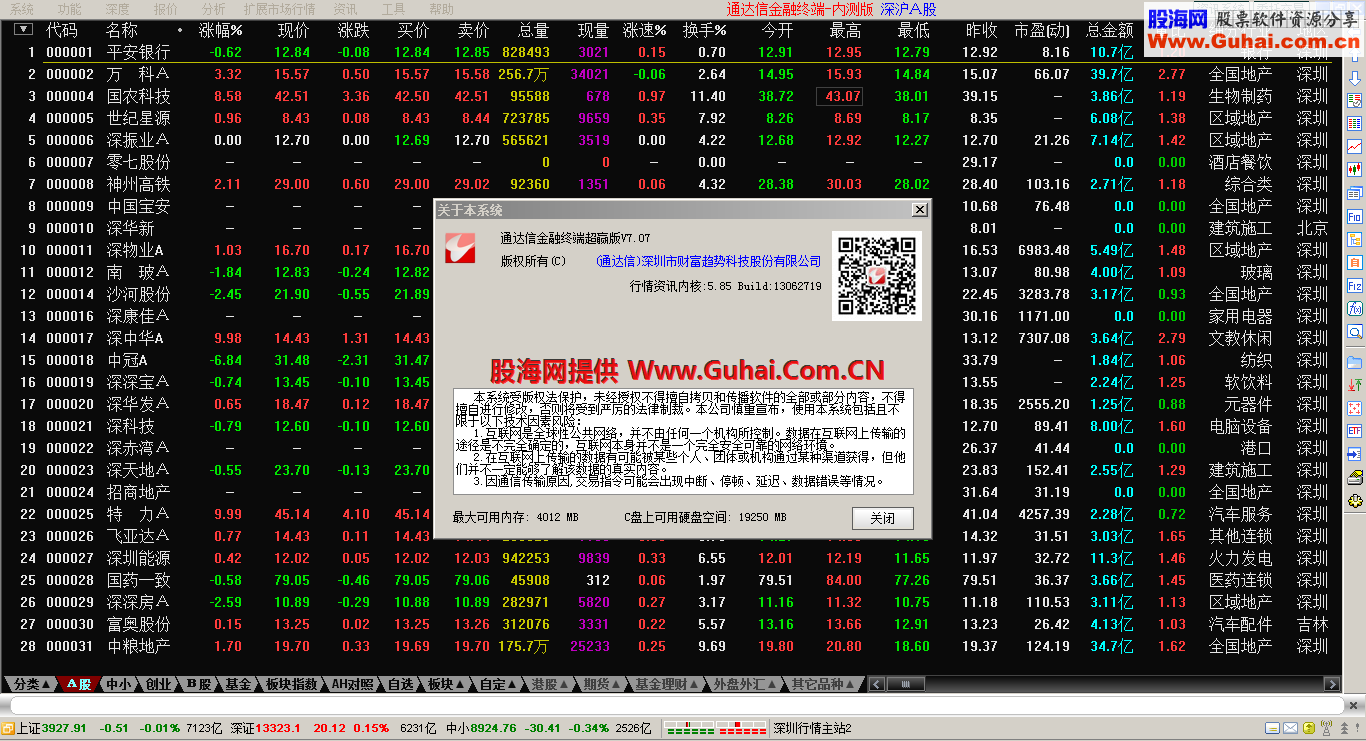Sort by the 总量 column header
The width and height of the screenshot is (1366, 741).
tap(533, 30)
